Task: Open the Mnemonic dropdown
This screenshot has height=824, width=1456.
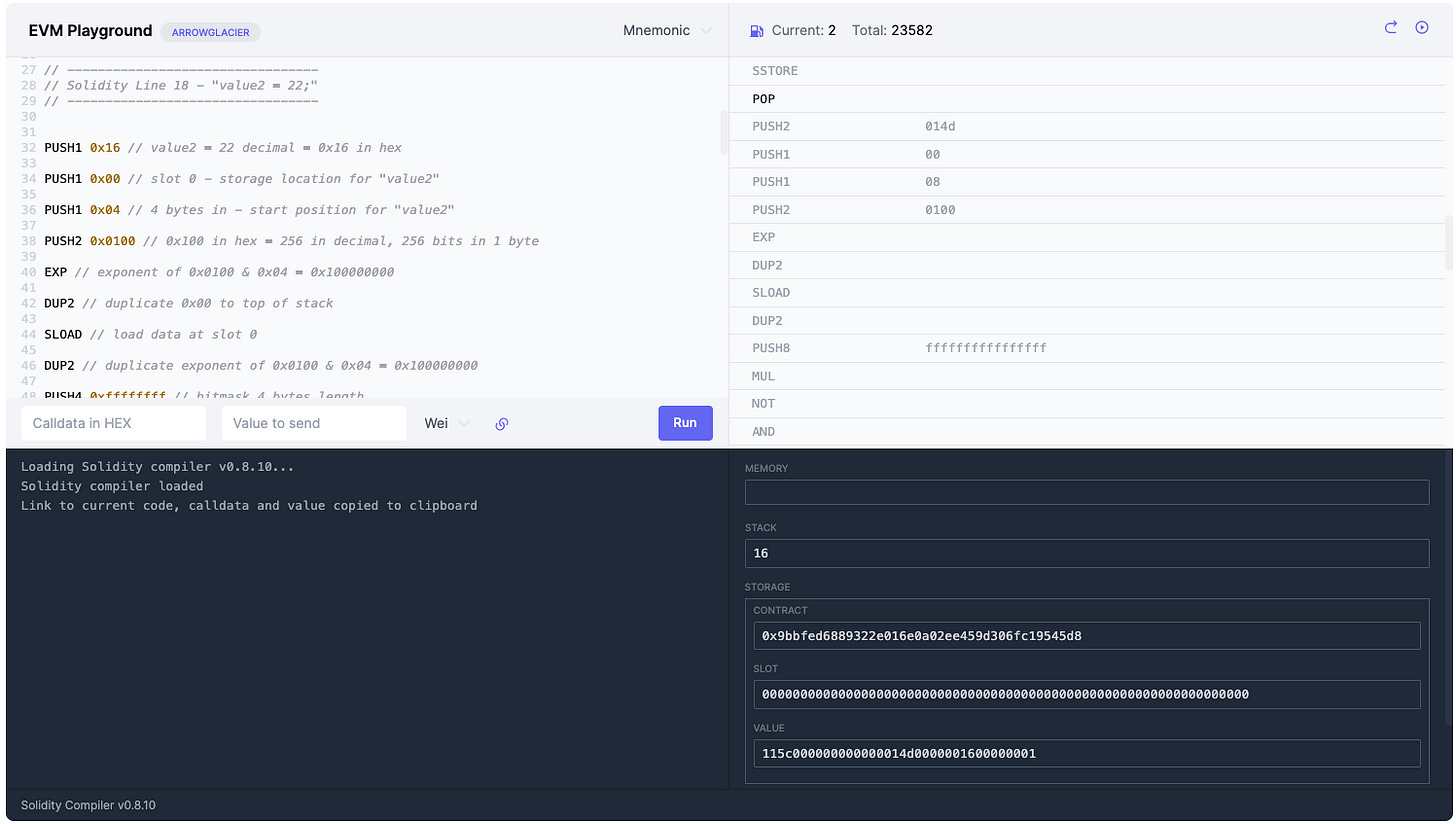Action: (666, 30)
